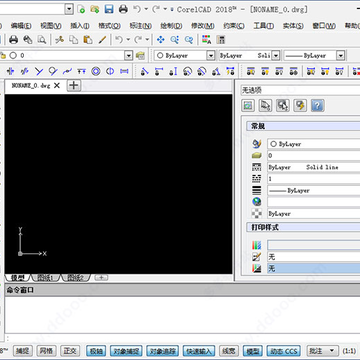Open the layer dropdown showing 0
Screen dimensions: 360x360
[129, 55]
